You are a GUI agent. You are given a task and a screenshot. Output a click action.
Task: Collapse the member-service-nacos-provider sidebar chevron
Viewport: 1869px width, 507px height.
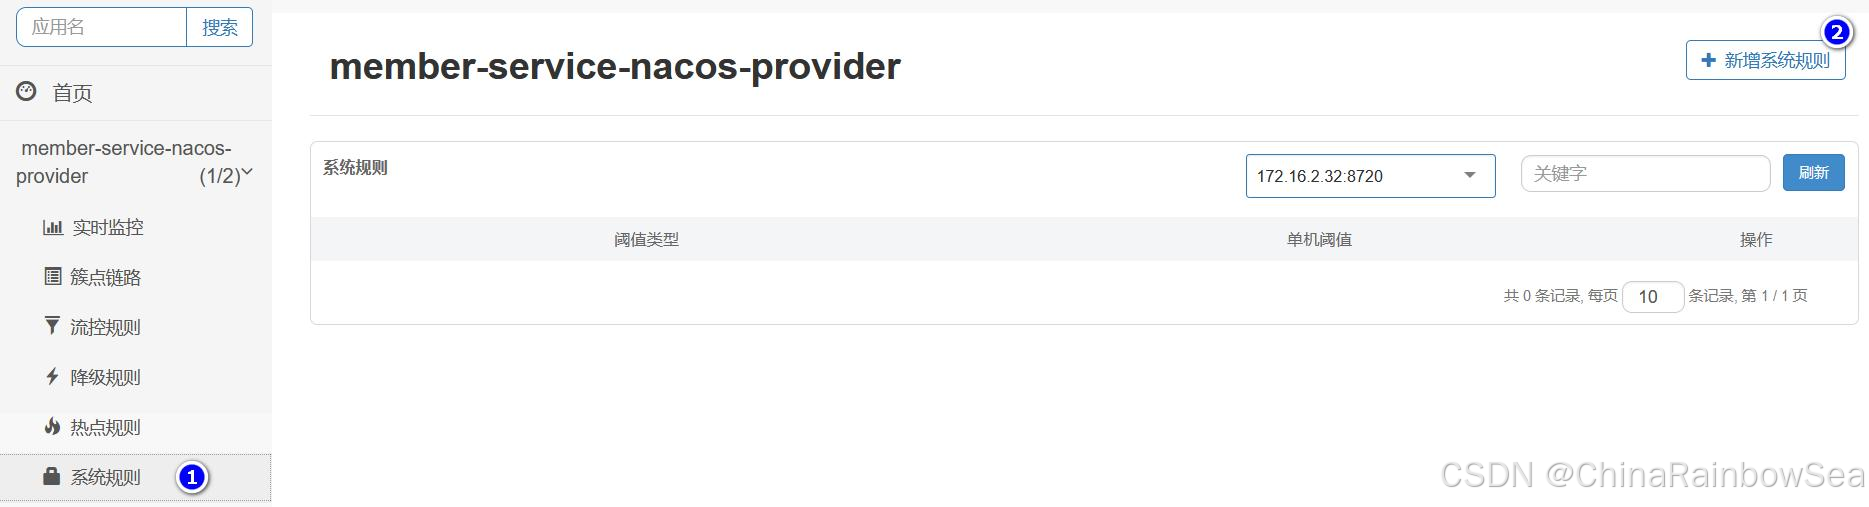point(247,173)
